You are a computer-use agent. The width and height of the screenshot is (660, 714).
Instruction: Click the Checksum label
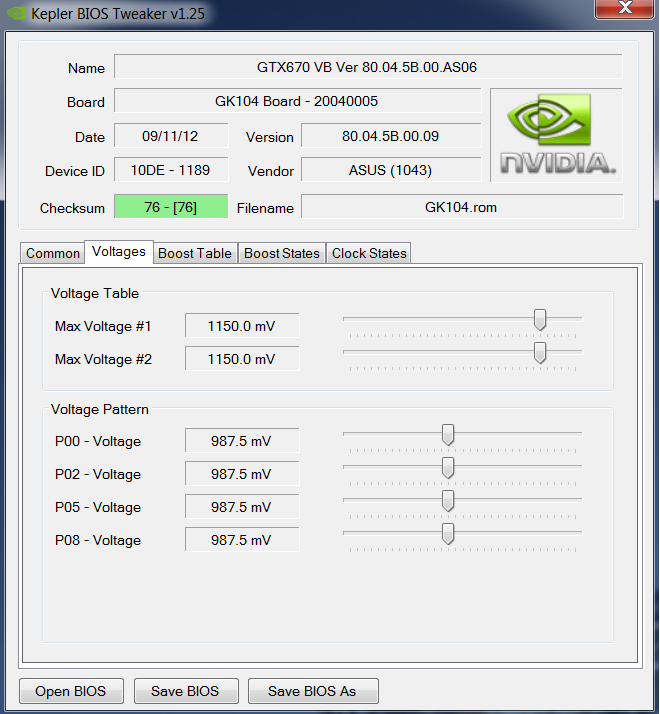coord(72,208)
